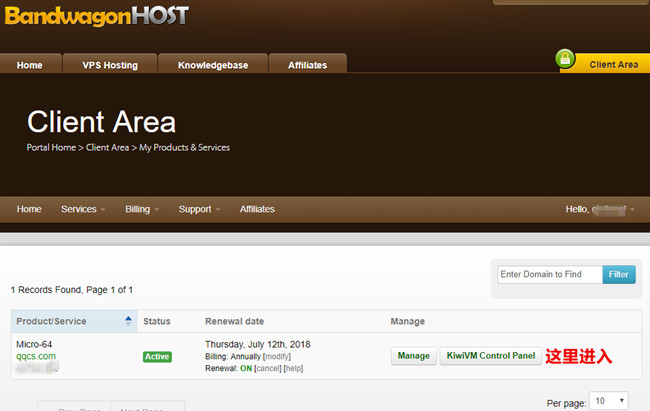Click Portal Home breadcrumb link
This screenshot has height=411, width=650.
click(x=51, y=148)
